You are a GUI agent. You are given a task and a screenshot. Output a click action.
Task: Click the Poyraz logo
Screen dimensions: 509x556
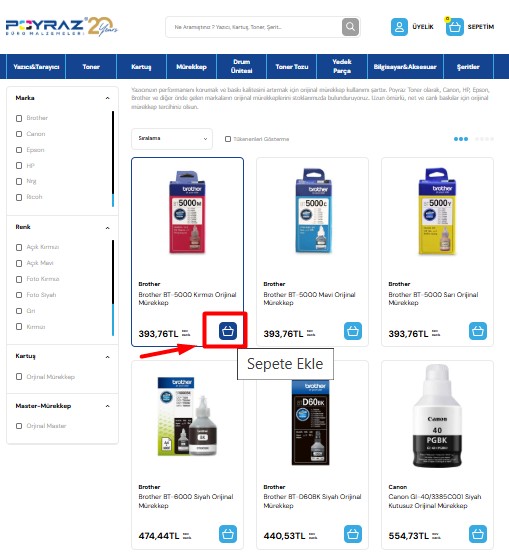pos(61,27)
